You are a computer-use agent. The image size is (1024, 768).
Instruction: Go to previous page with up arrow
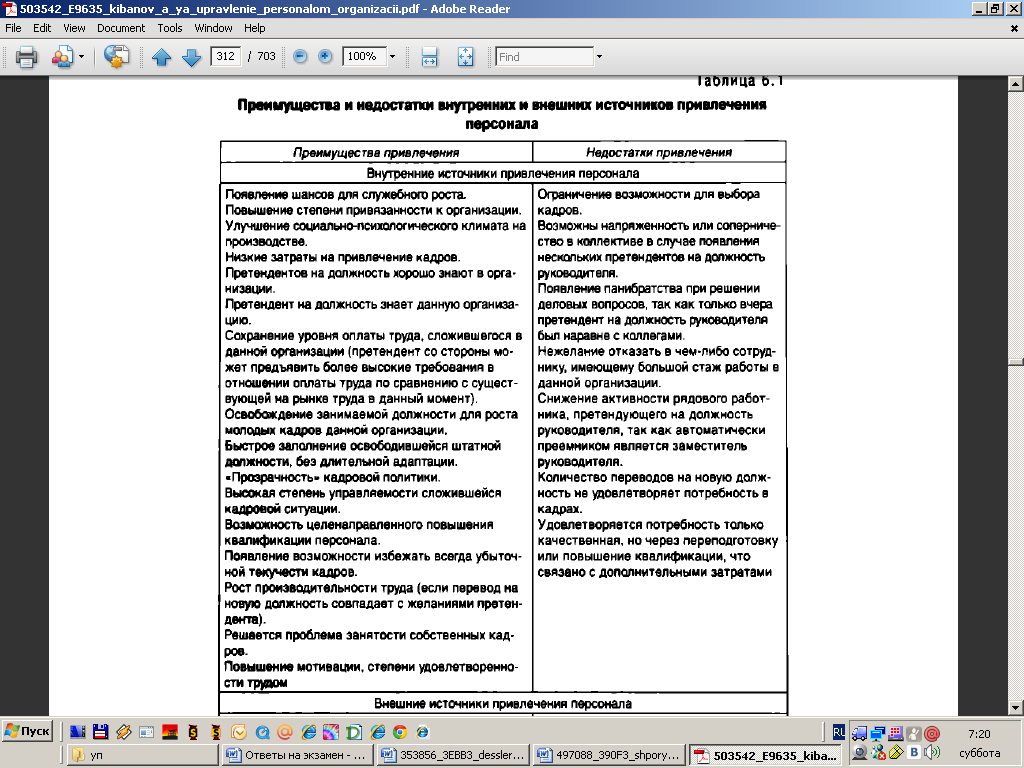(x=161, y=57)
